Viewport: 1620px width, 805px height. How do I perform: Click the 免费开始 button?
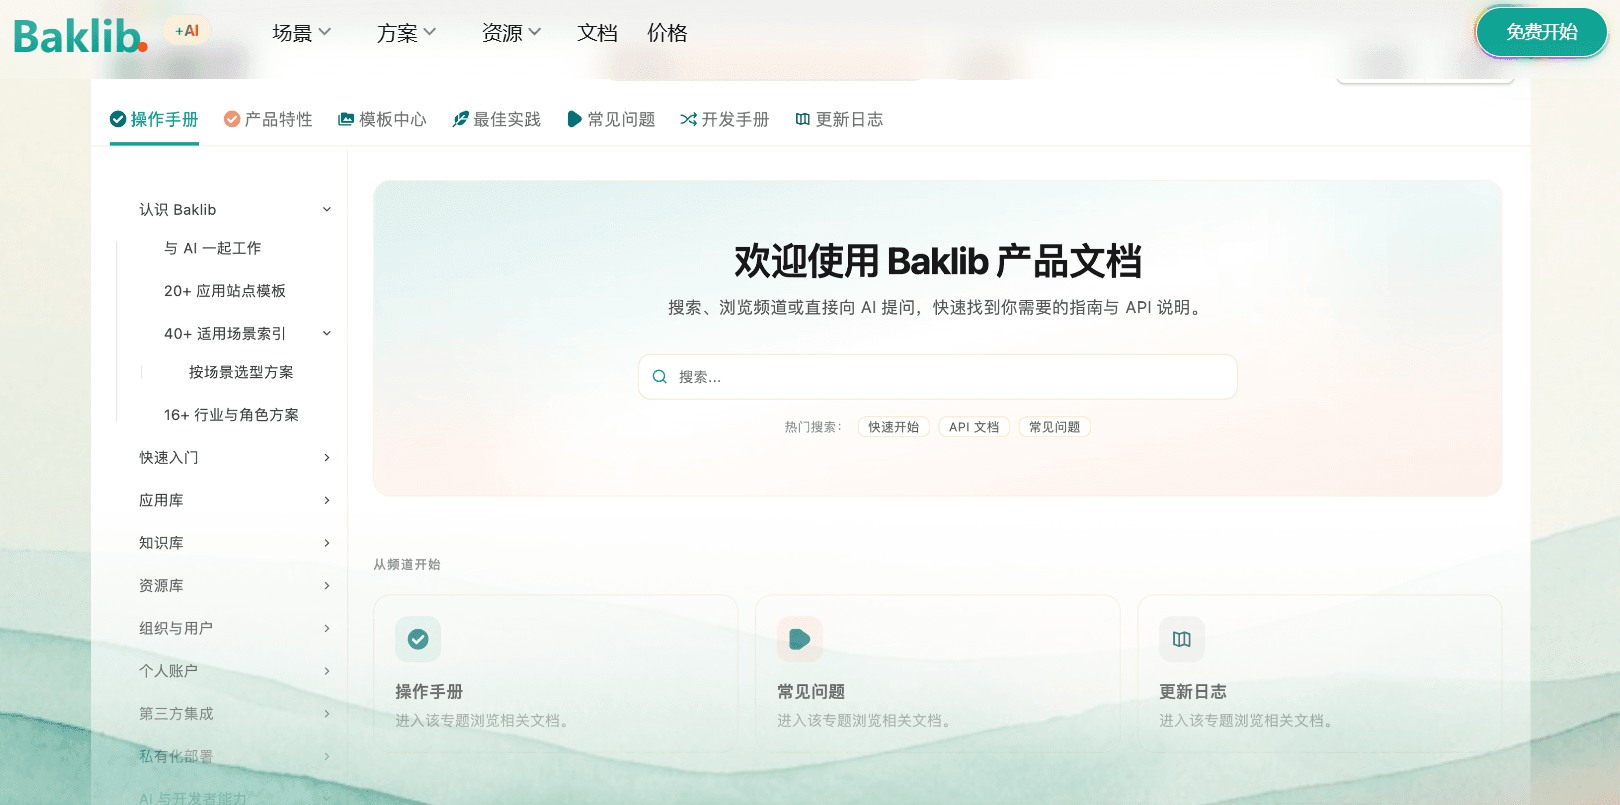(x=1542, y=32)
